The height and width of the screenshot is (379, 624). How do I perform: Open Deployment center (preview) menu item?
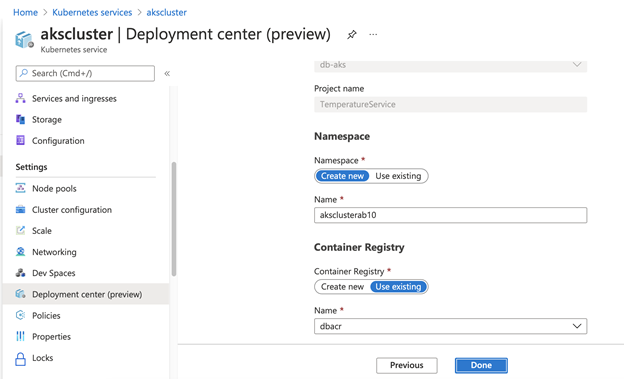[x=86, y=294]
